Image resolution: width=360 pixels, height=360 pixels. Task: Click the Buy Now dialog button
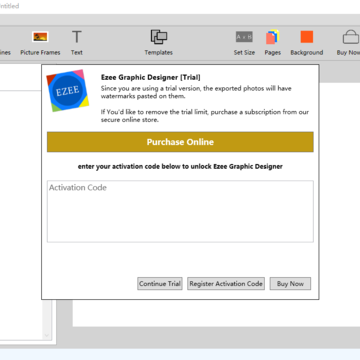(290, 284)
